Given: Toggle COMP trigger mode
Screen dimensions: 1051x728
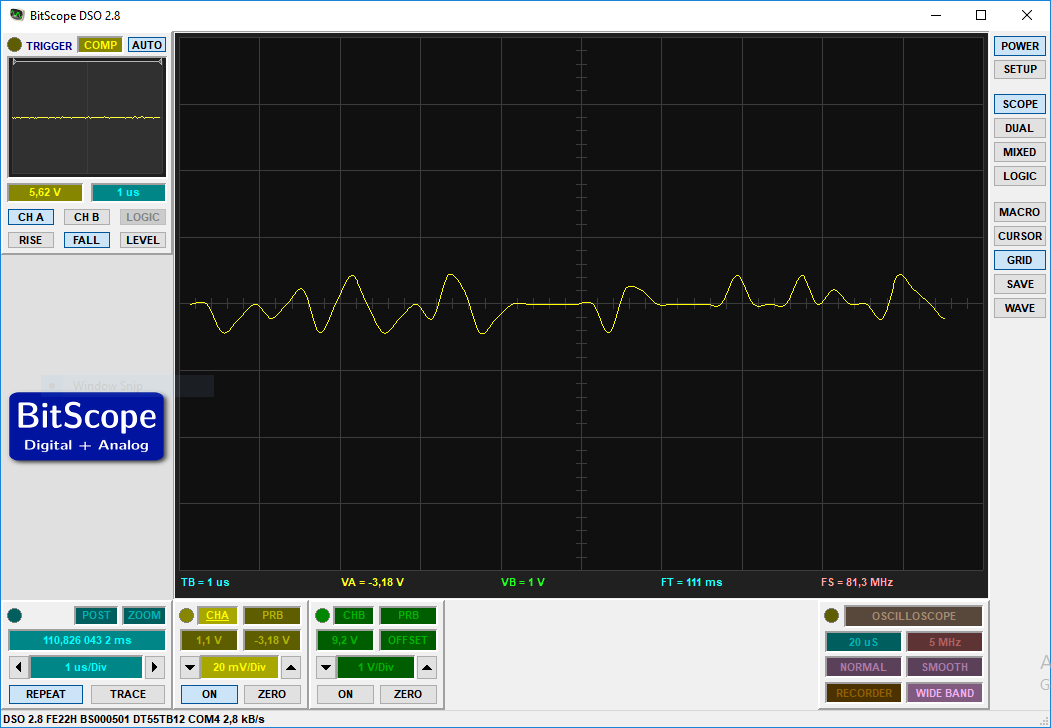Looking at the screenshot, I should (x=101, y=45).
